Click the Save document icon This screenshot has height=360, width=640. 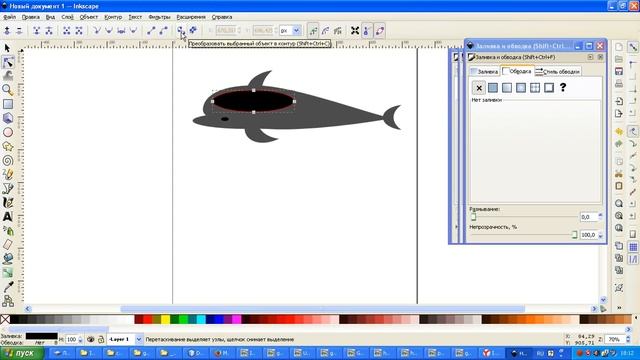(x=619, y=71)
